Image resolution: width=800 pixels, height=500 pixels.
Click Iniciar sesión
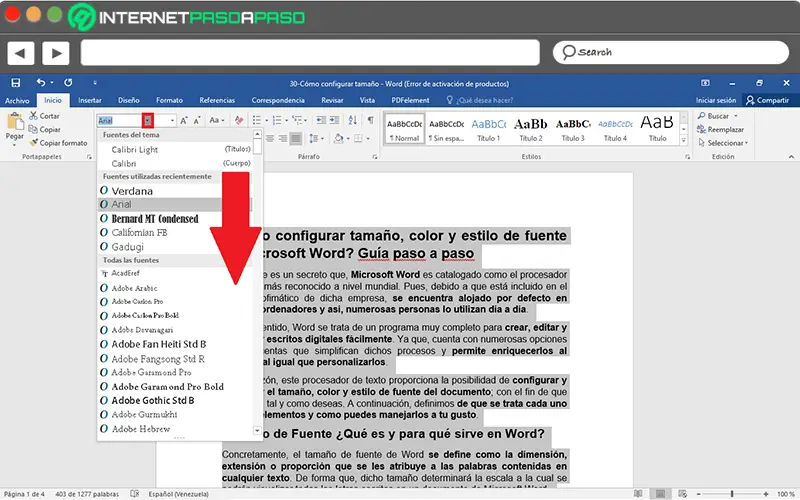point(716,101)
